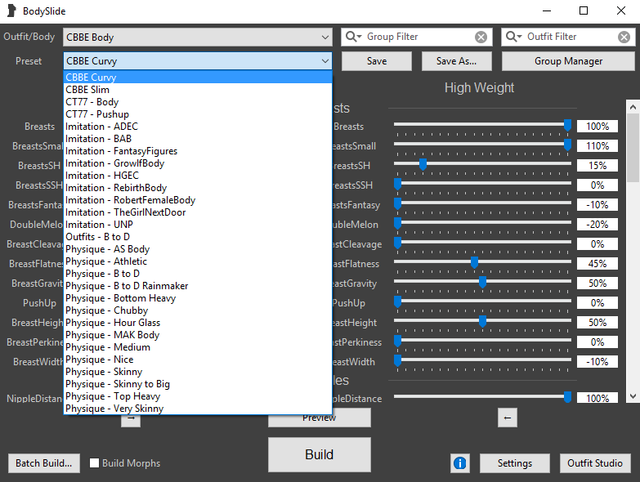Select Imitation - FantasyFigures preset

pyautogui.click(x=198, y=151)
